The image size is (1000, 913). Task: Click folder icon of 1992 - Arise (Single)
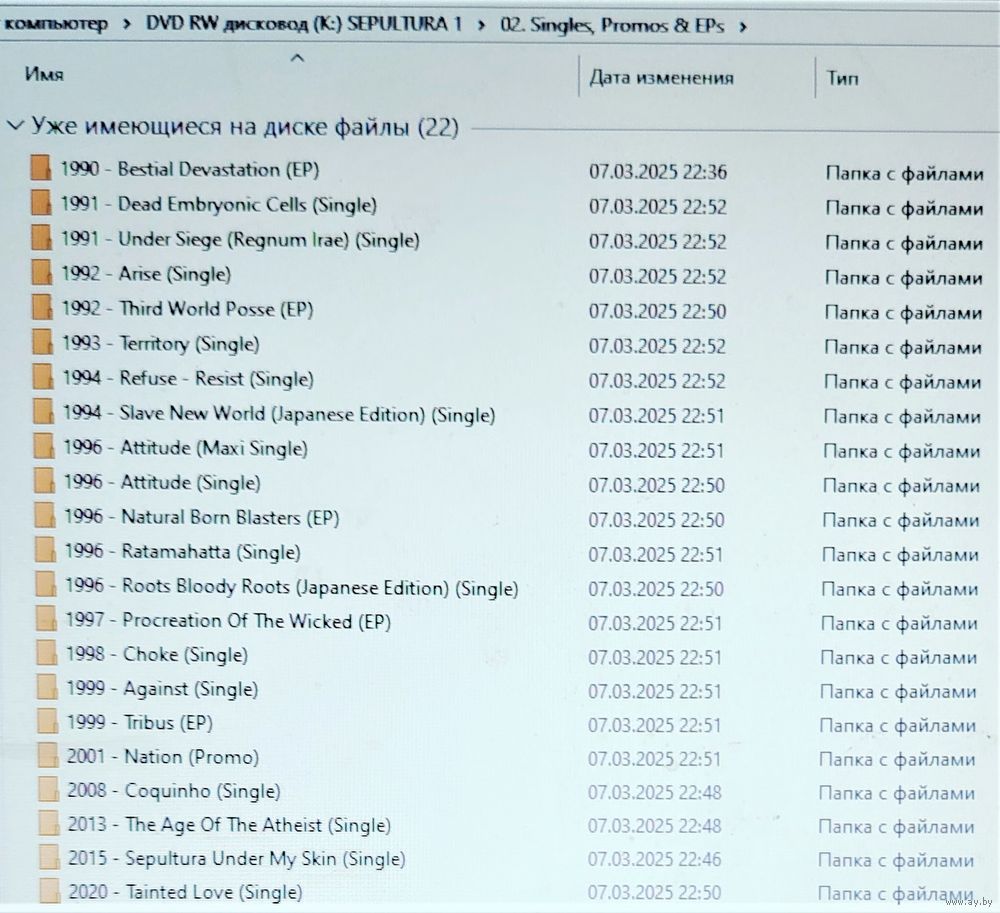pos(41,273)
